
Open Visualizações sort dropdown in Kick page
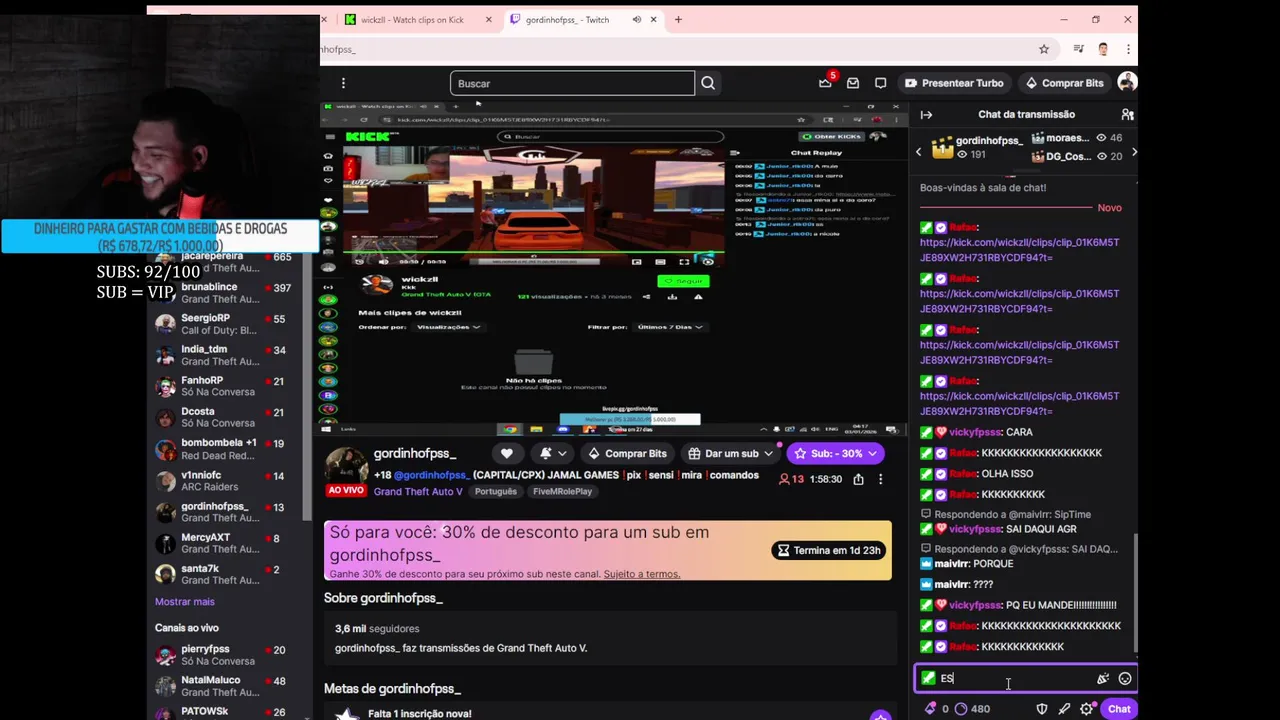(x=448, y=327)
